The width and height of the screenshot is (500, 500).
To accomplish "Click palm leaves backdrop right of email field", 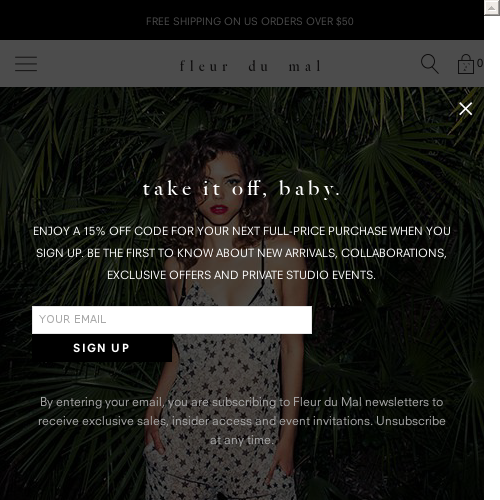I will click(397, 320).
